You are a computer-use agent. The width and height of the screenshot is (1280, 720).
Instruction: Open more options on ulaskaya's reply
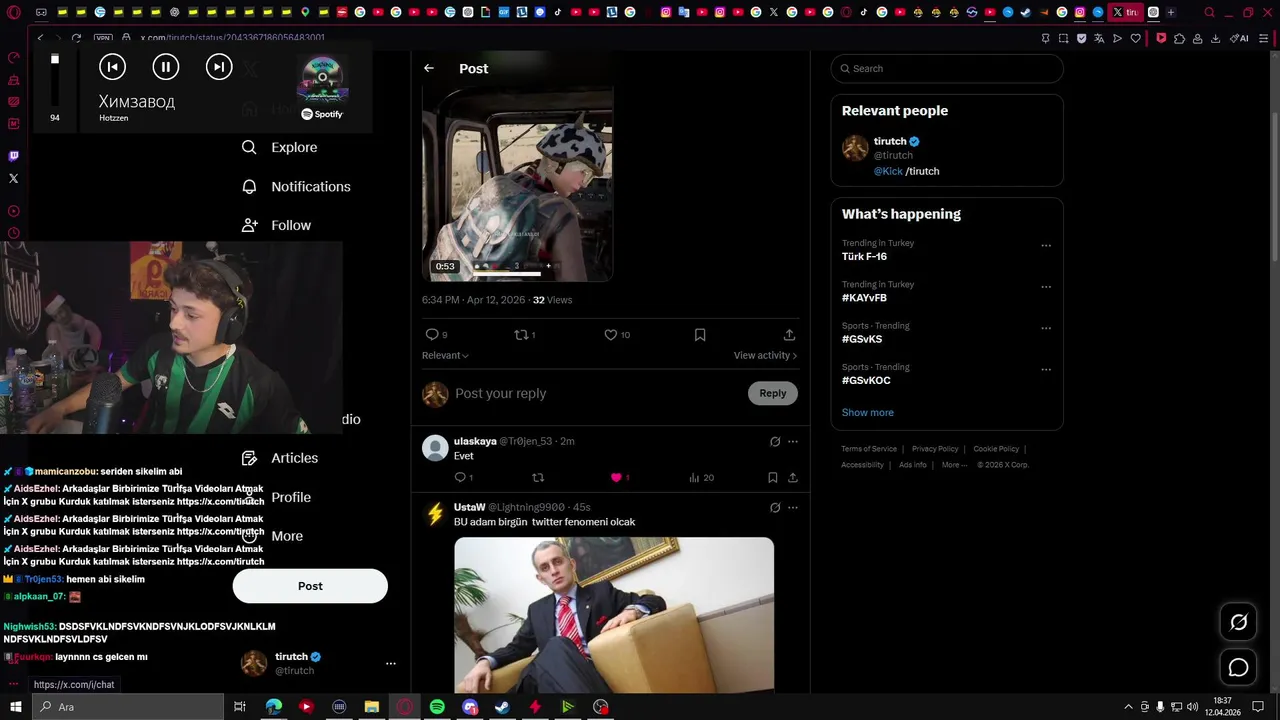[x=793, y=441]
